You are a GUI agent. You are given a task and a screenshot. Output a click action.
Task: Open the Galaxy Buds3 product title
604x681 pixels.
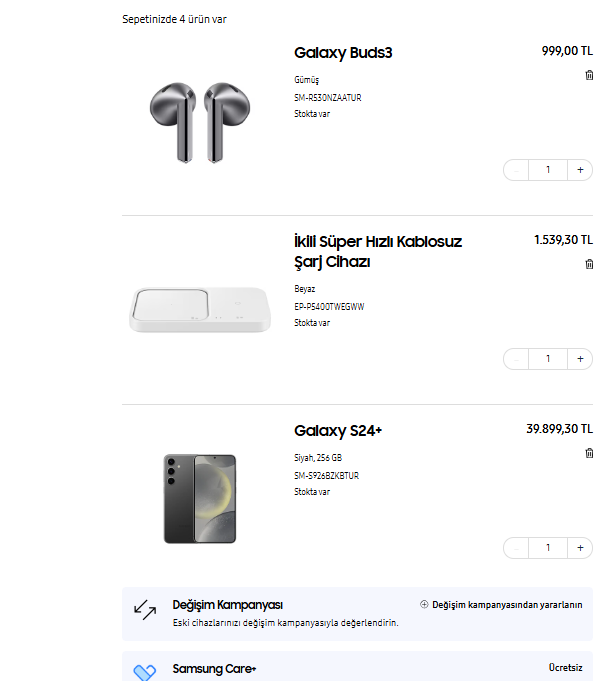point(343,52)
